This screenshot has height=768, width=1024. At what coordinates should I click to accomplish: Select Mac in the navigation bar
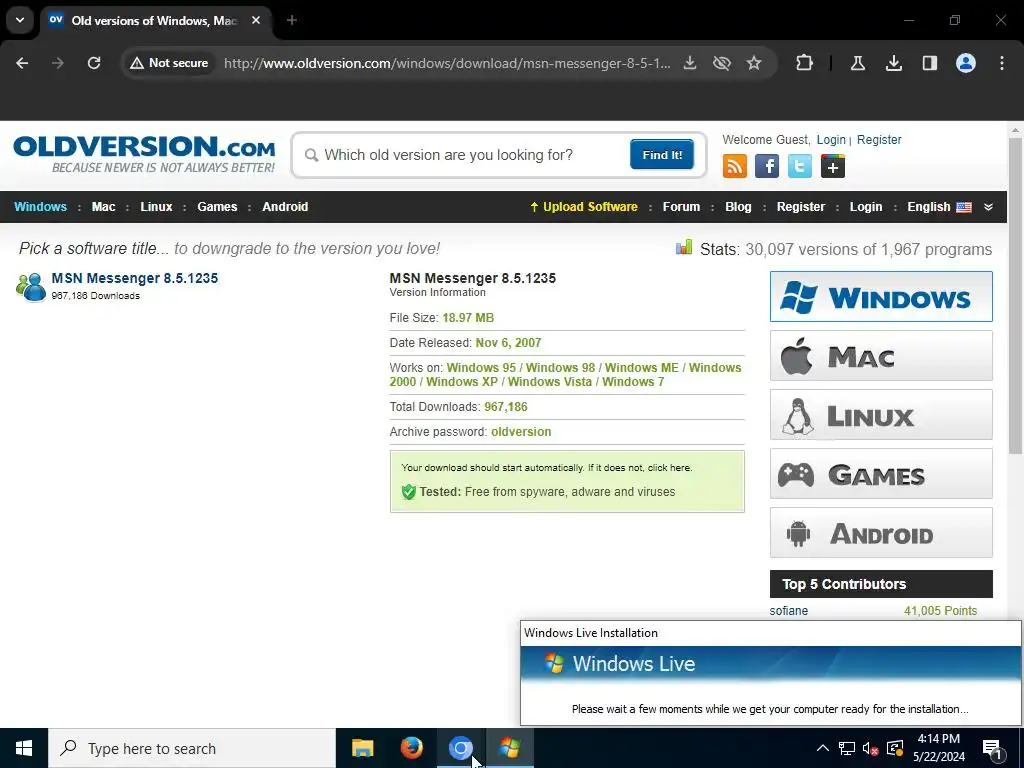[x=103, y=207]
